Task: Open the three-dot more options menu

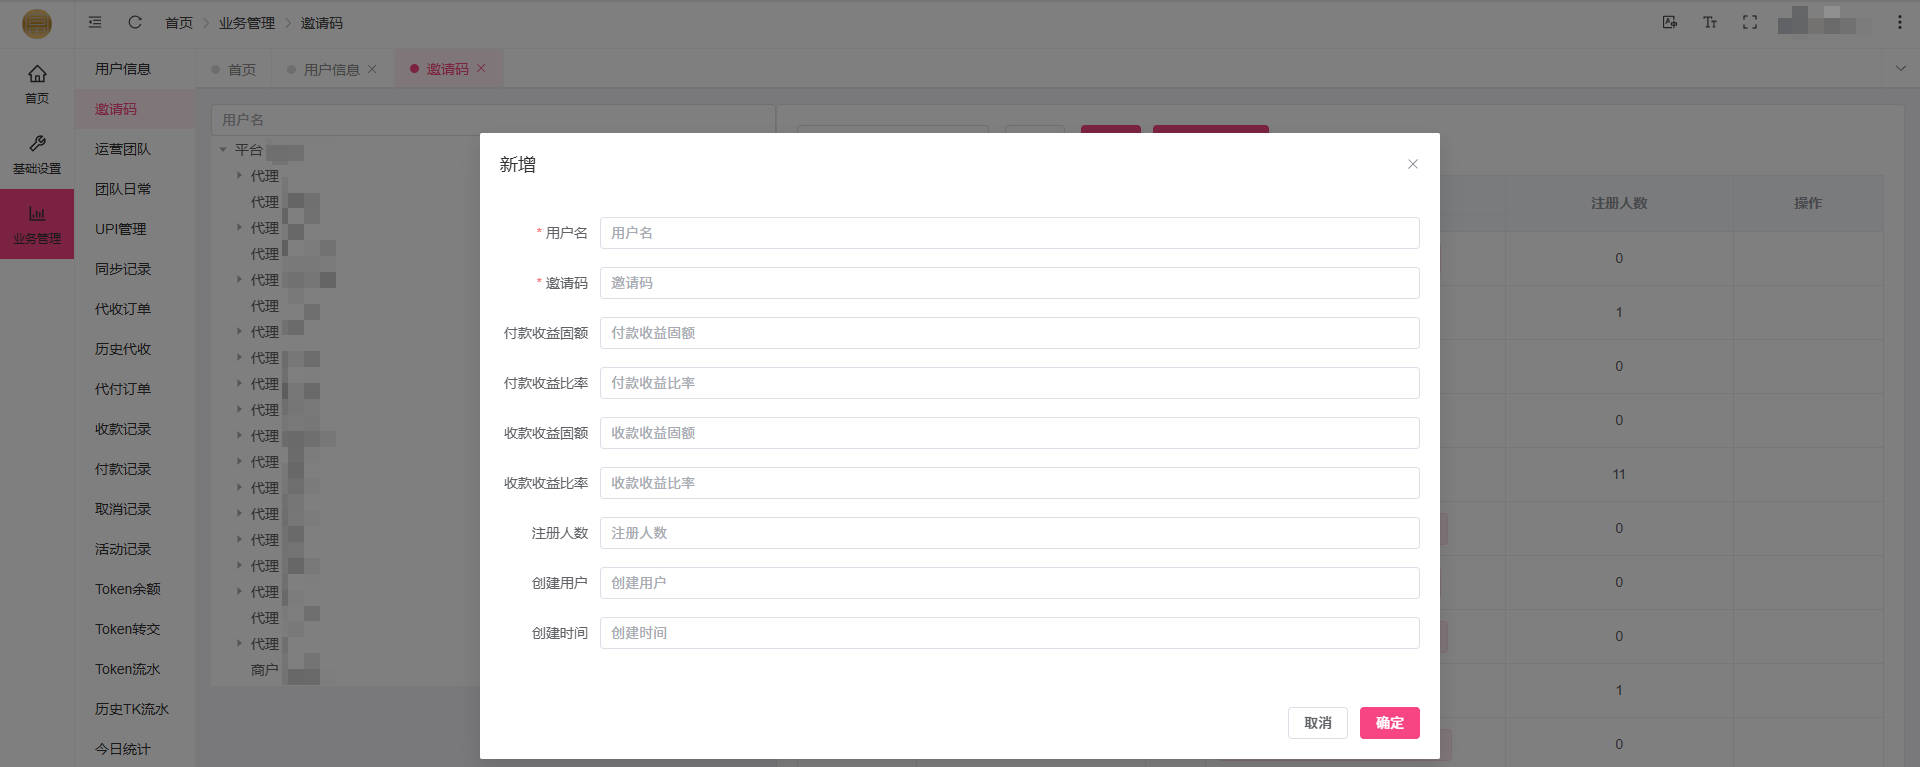Action: click(1899, 22)
